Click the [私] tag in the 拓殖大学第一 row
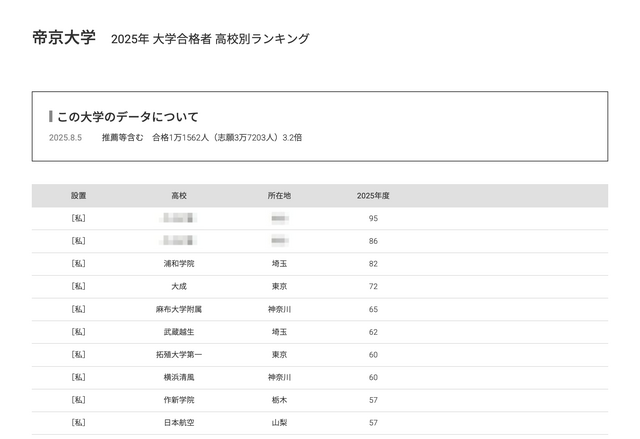Viewport: 640px width, 439px height. (x=78, y=355)
